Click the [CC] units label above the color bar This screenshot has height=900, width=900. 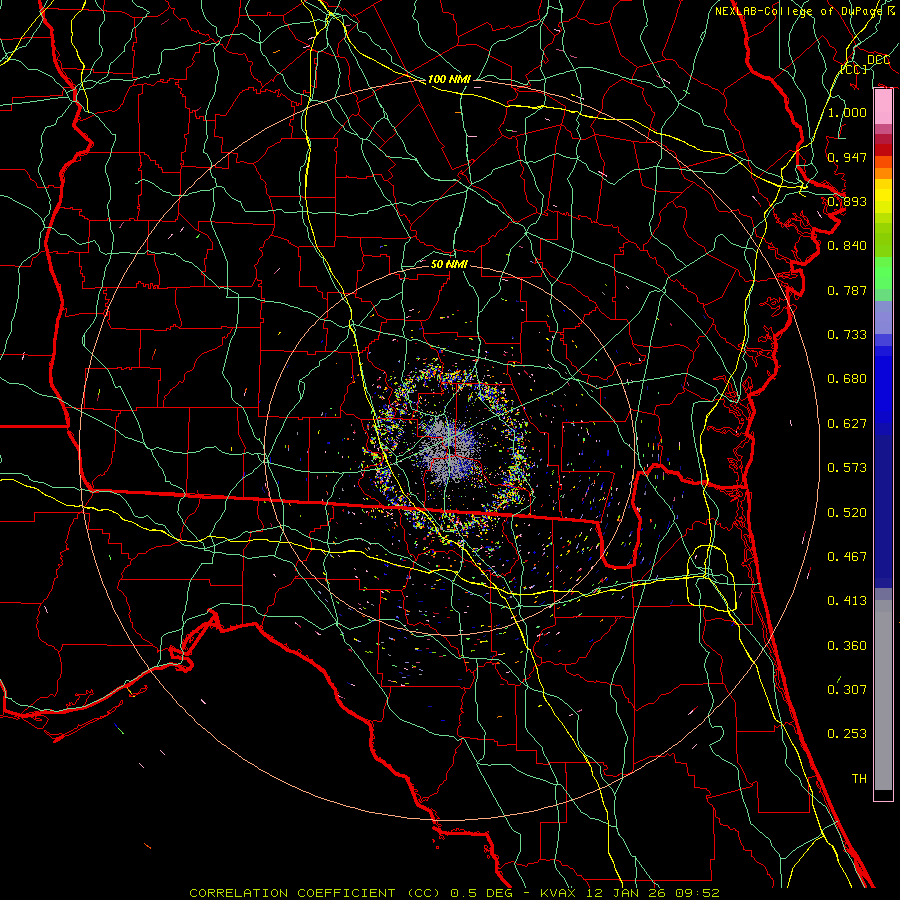(x=854, y=69)
